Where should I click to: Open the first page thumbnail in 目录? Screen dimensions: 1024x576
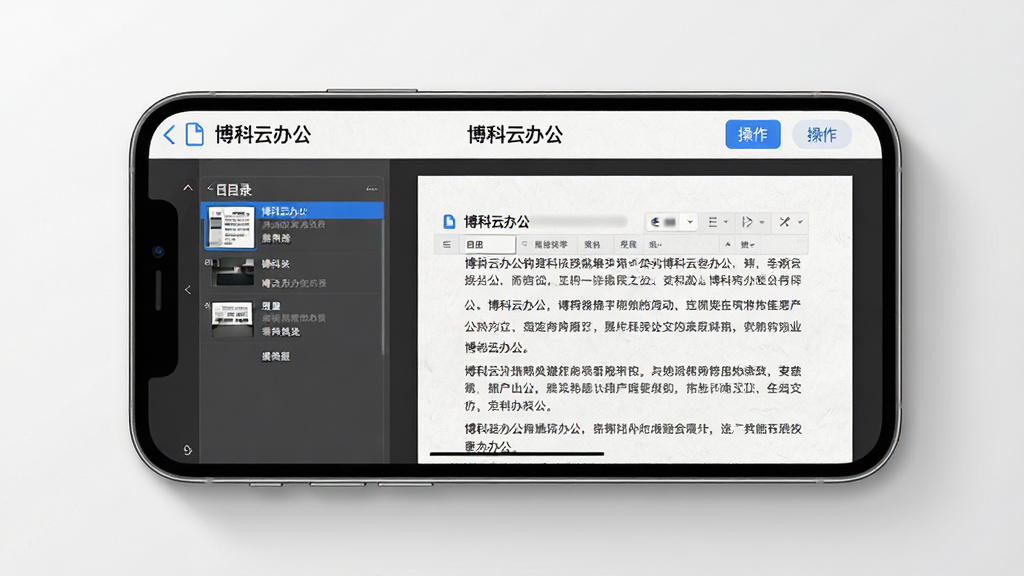click(x=230, y=227)
